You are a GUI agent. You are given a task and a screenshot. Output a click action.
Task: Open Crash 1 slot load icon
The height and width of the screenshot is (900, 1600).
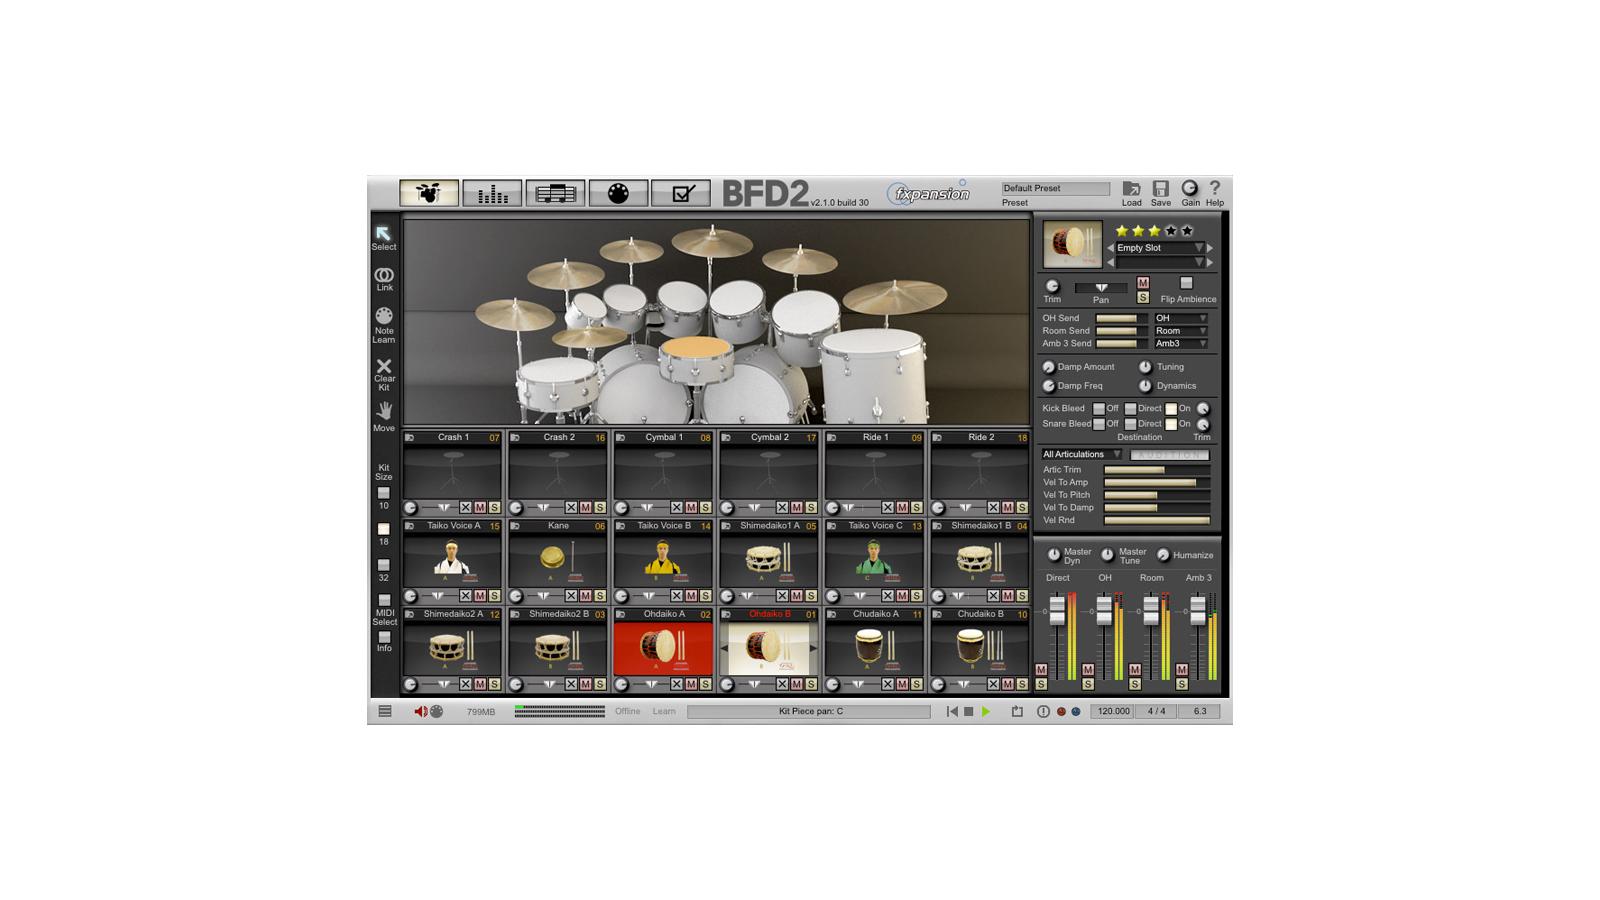[410, 438]
